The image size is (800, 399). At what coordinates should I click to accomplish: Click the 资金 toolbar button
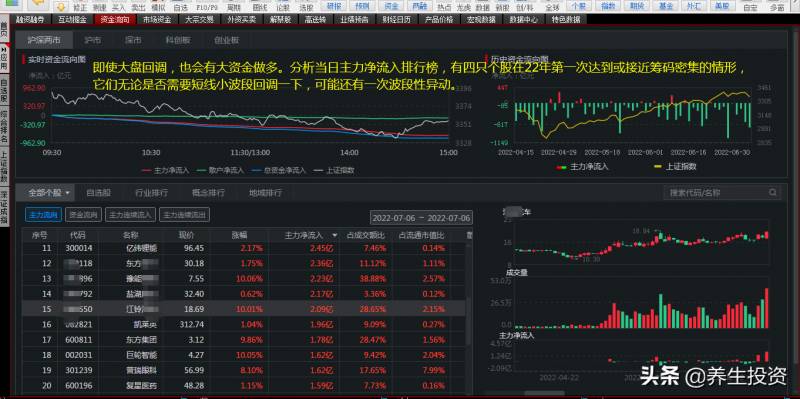[391, 7]
